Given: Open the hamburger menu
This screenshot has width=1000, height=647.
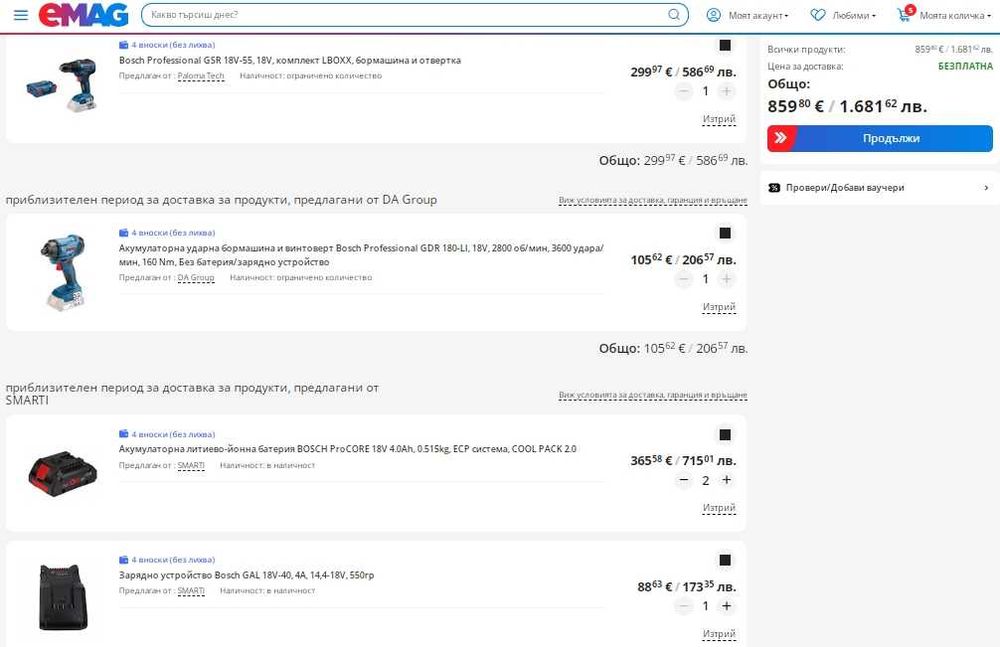Looking at the screenshot, I should pyautogui.click(x=21, y=15).
